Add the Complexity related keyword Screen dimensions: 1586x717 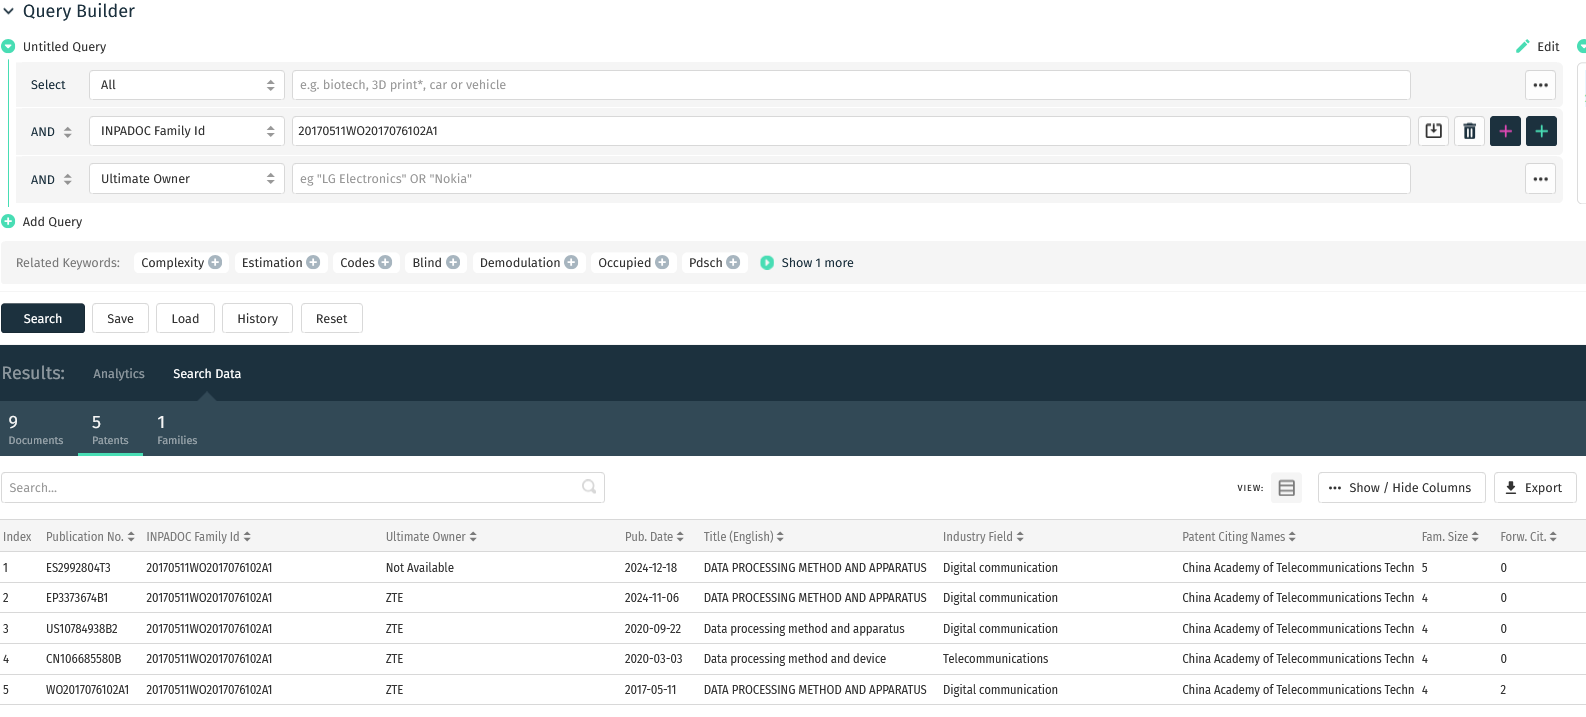click(x=215, y=262)
